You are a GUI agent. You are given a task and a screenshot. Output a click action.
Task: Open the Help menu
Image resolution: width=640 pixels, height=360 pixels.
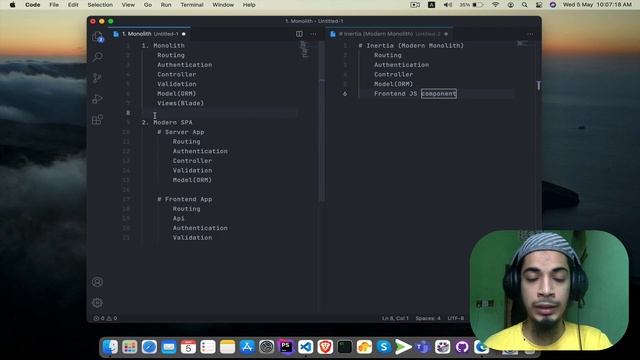click(249, 5)
